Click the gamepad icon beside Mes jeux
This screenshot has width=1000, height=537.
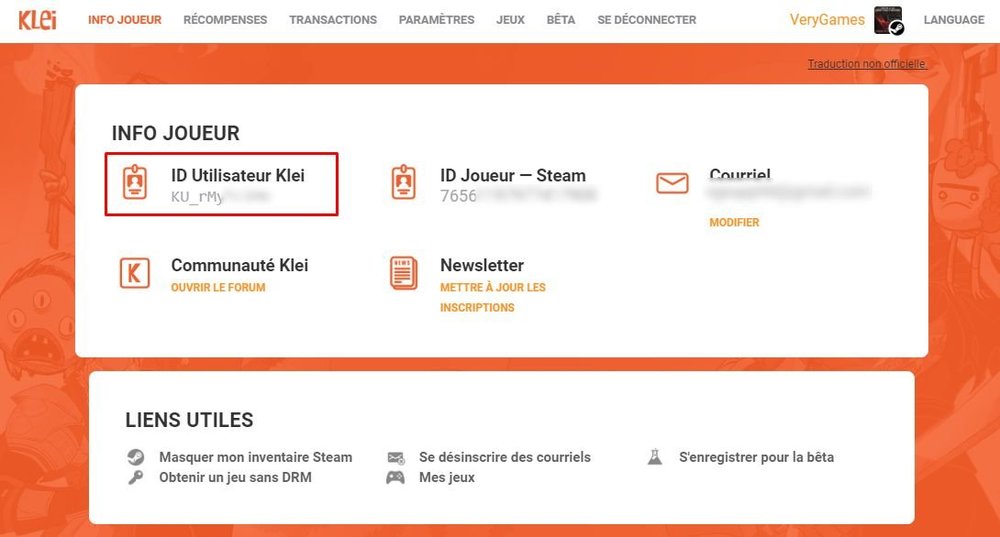[395, 478]
